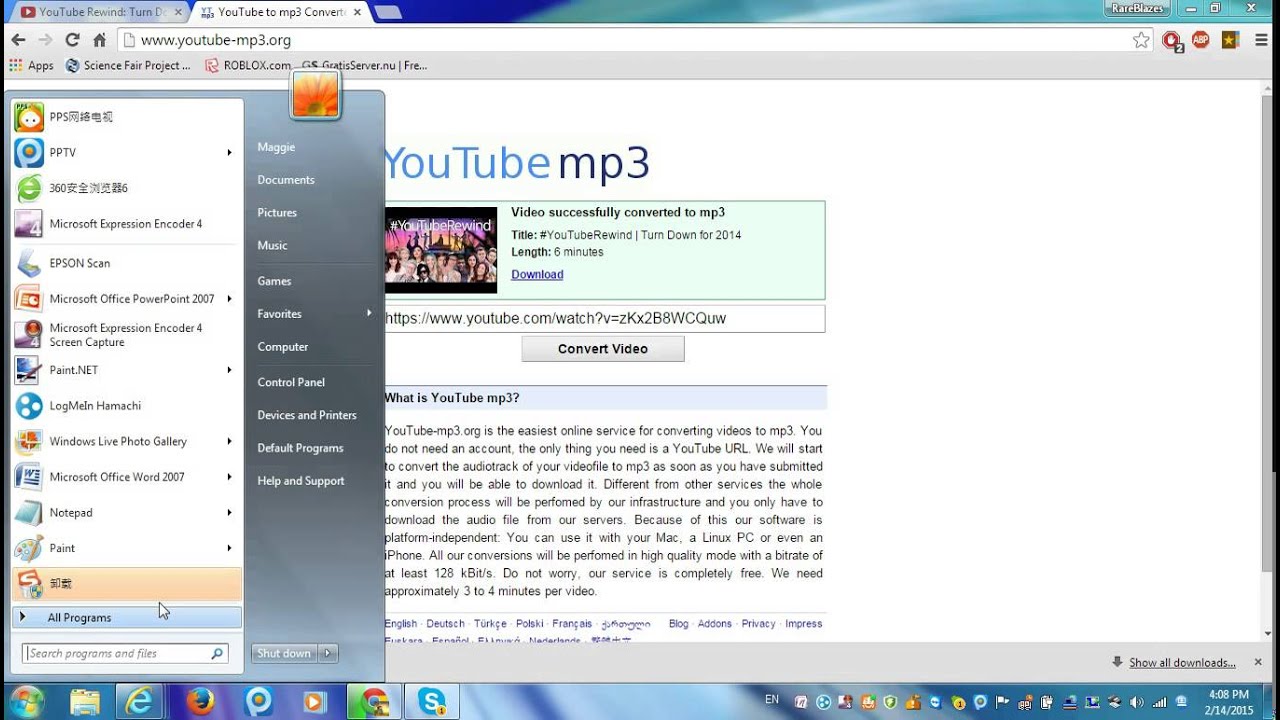Bookmark this page with the star icon

(x=1141, y=40)
